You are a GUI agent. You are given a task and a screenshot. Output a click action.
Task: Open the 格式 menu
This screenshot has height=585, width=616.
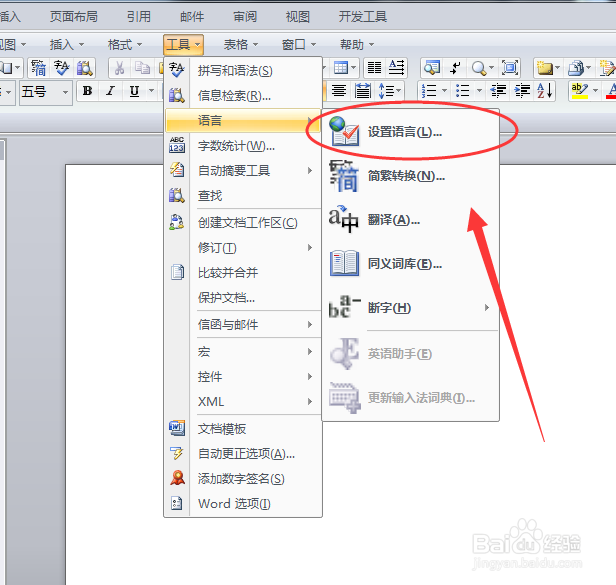pyautogui.click(x=125, y=44)
